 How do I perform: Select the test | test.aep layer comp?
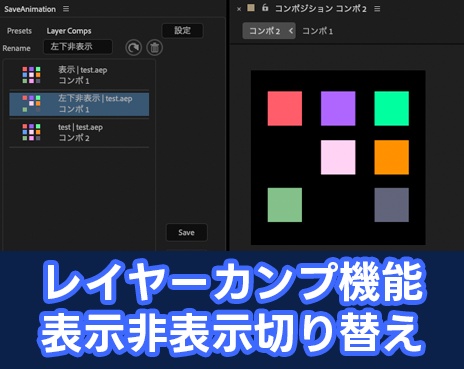pos(79,132)
